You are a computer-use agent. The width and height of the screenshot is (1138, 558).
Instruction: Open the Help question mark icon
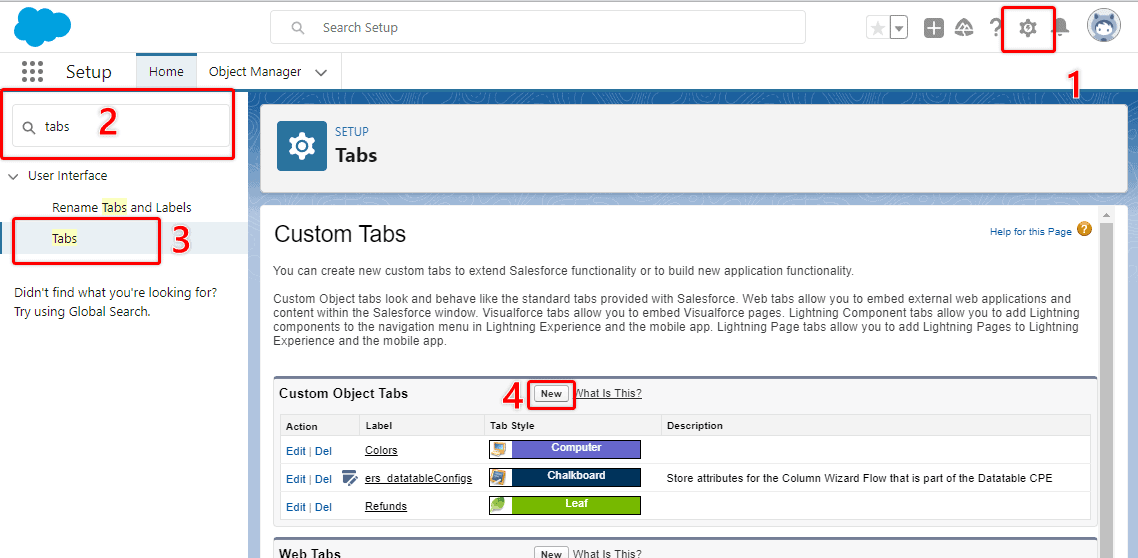tap(996, 28)
